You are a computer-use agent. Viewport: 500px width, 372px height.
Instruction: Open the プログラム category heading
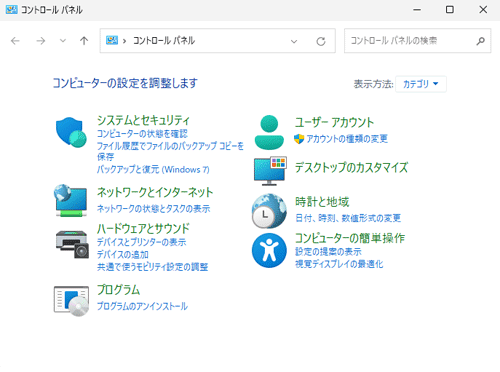(x=118, y=290)
